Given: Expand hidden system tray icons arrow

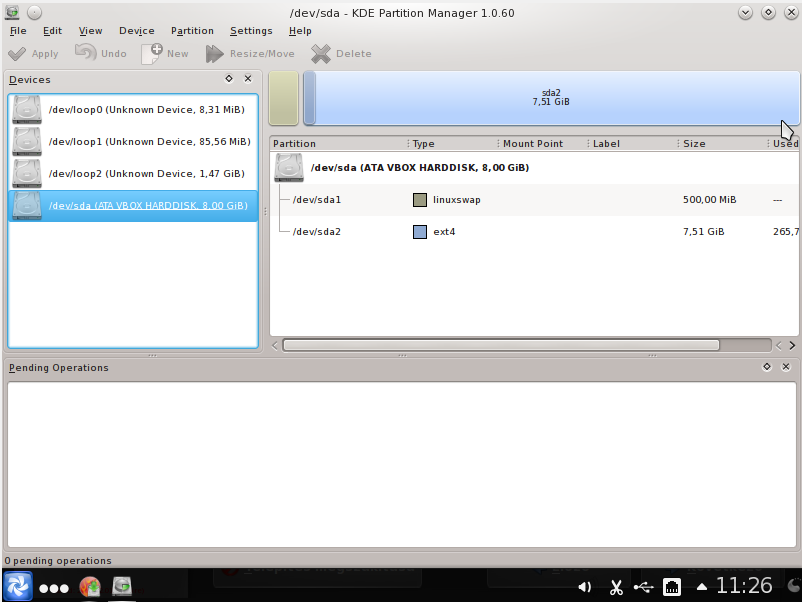Looking at the screenshot, I should [x=702, y=587].
